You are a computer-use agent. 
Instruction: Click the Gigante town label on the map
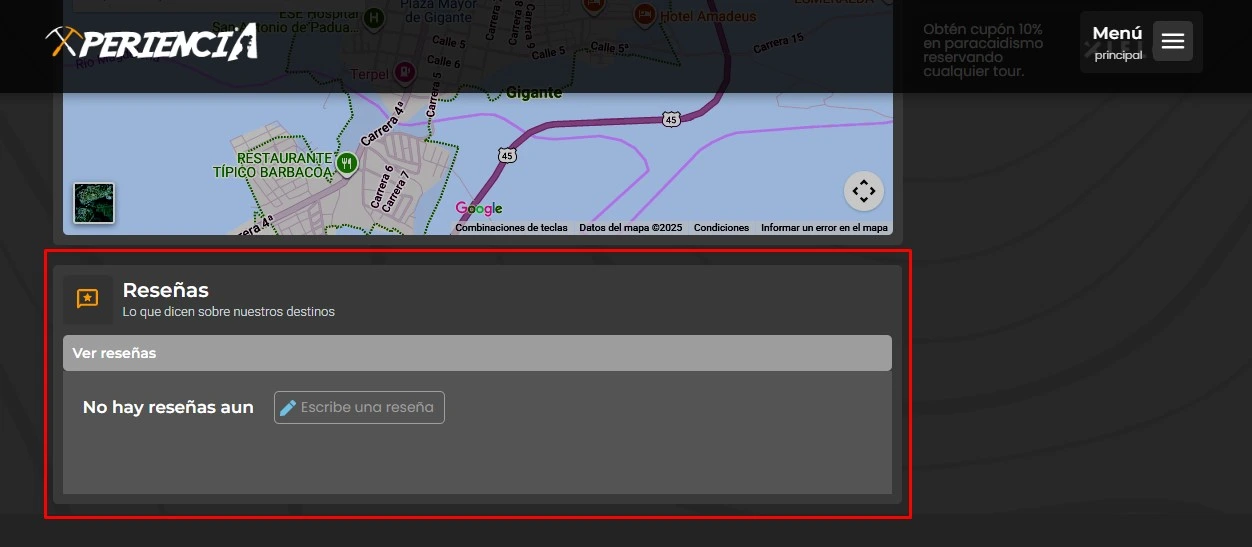(534, 92)
